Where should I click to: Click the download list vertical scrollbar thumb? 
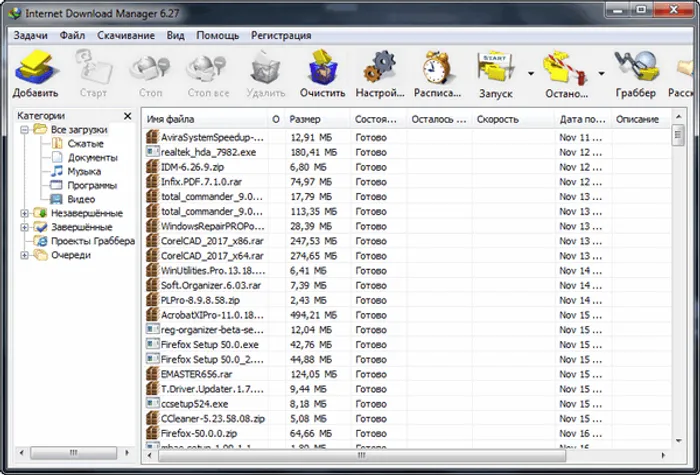tap(678, 135)
